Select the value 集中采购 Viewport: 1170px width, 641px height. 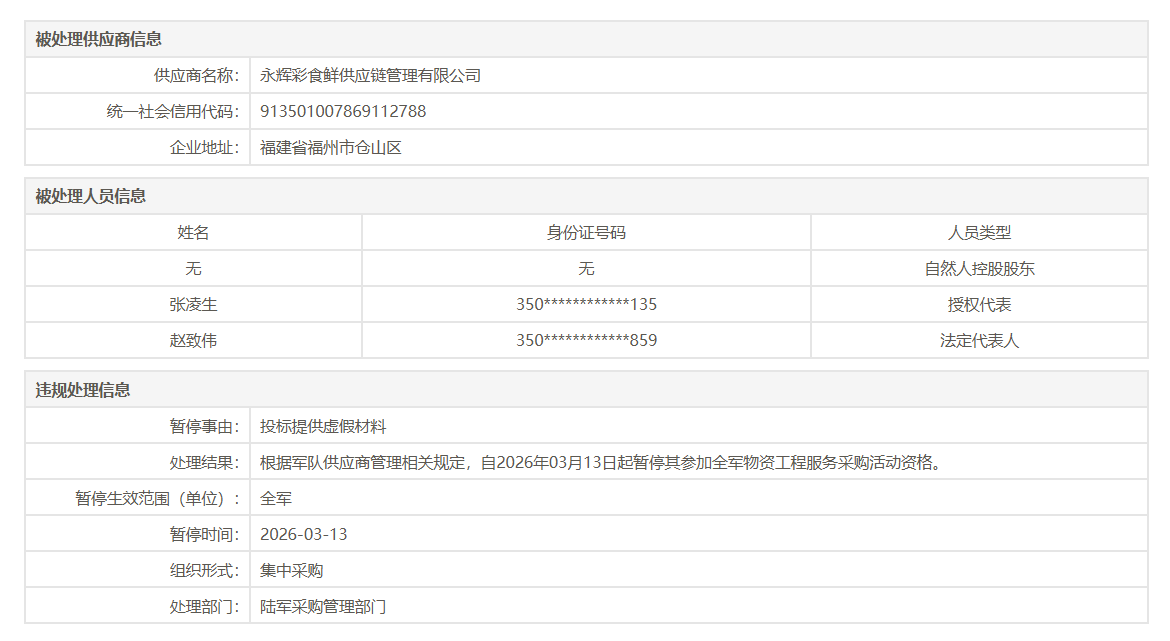point(291,571)
